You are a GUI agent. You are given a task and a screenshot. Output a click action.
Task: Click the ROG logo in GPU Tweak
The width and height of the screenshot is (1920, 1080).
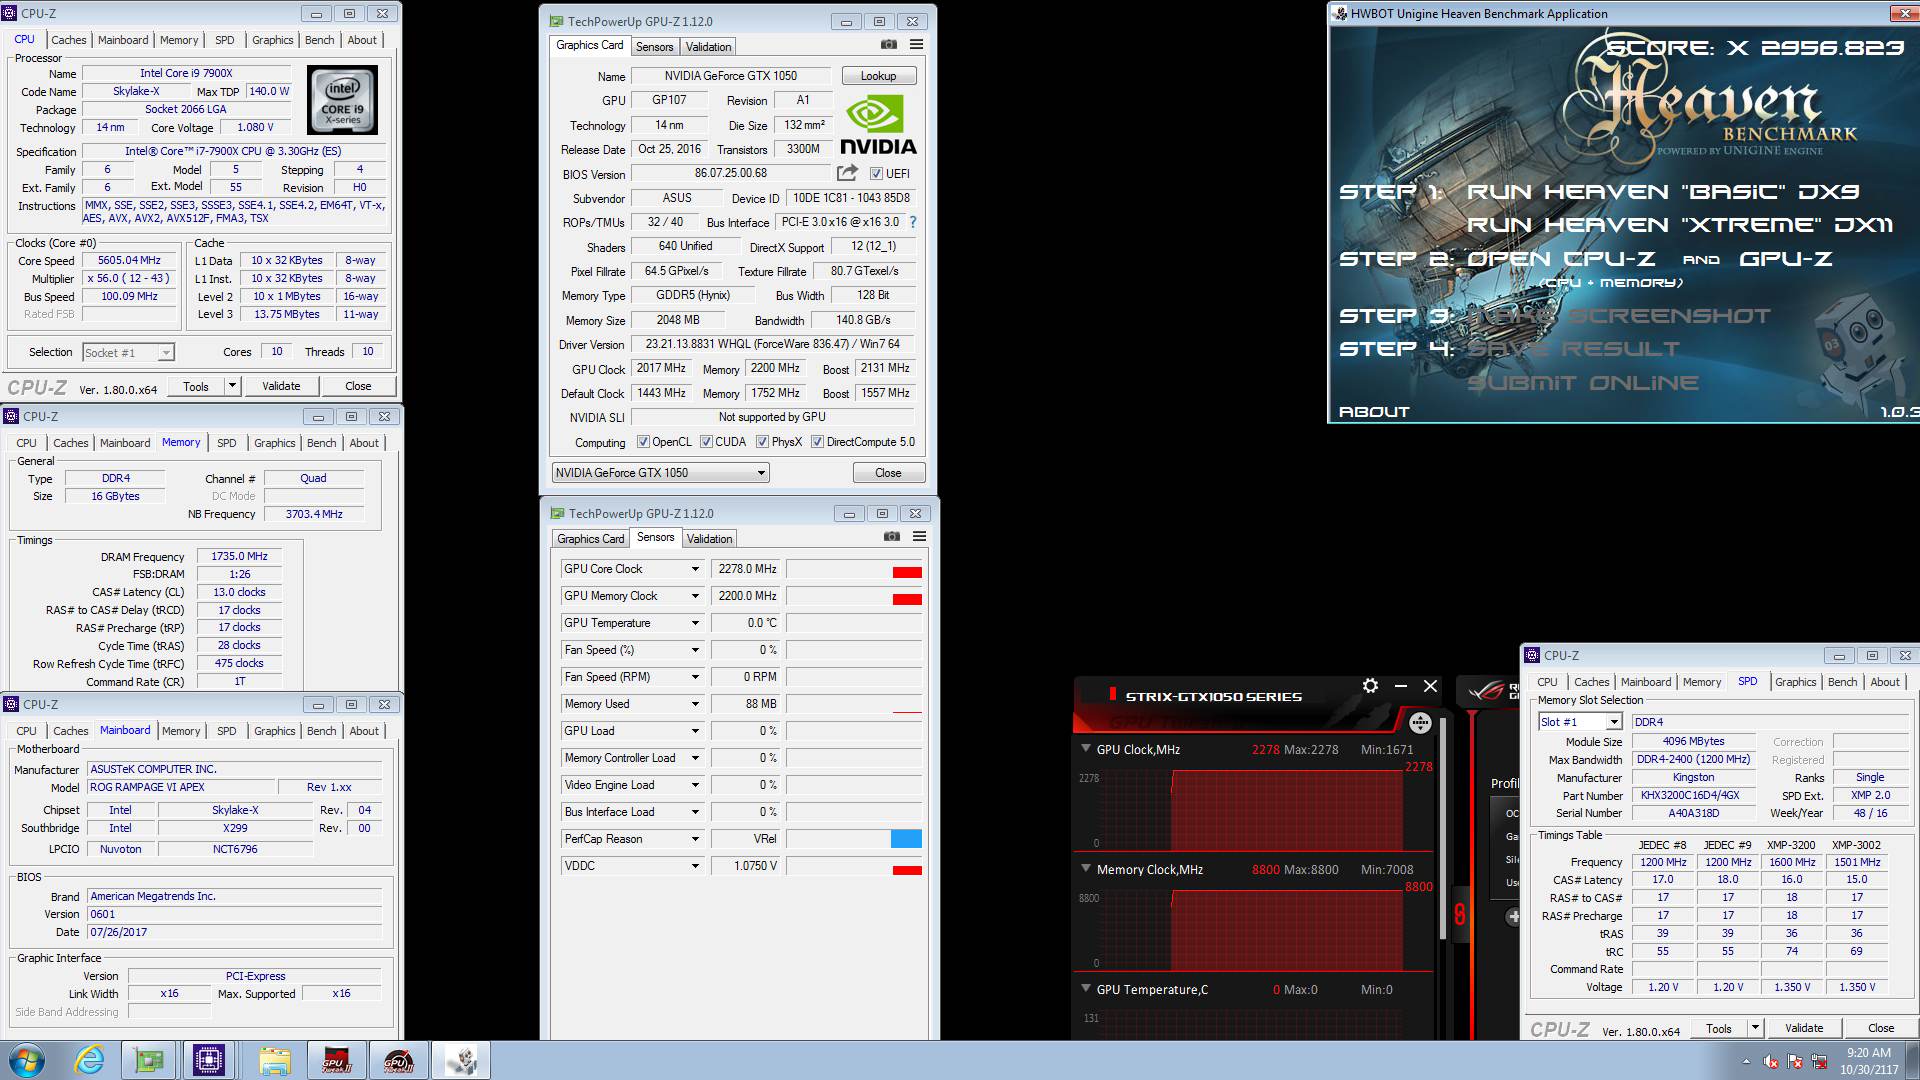pos(1486,691)
